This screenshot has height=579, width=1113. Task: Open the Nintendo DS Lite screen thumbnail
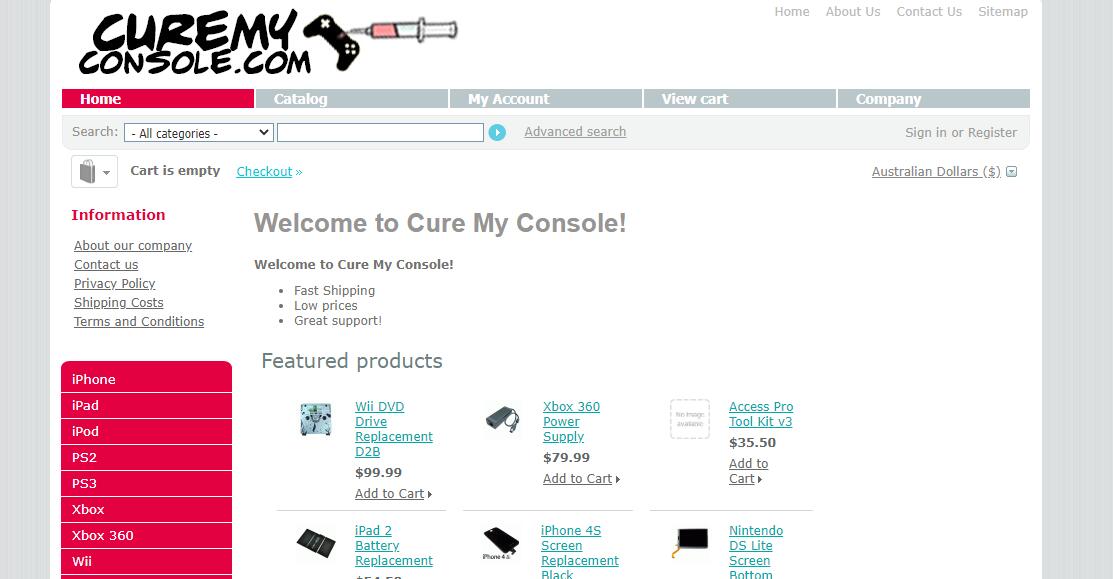tap(690, 543)
